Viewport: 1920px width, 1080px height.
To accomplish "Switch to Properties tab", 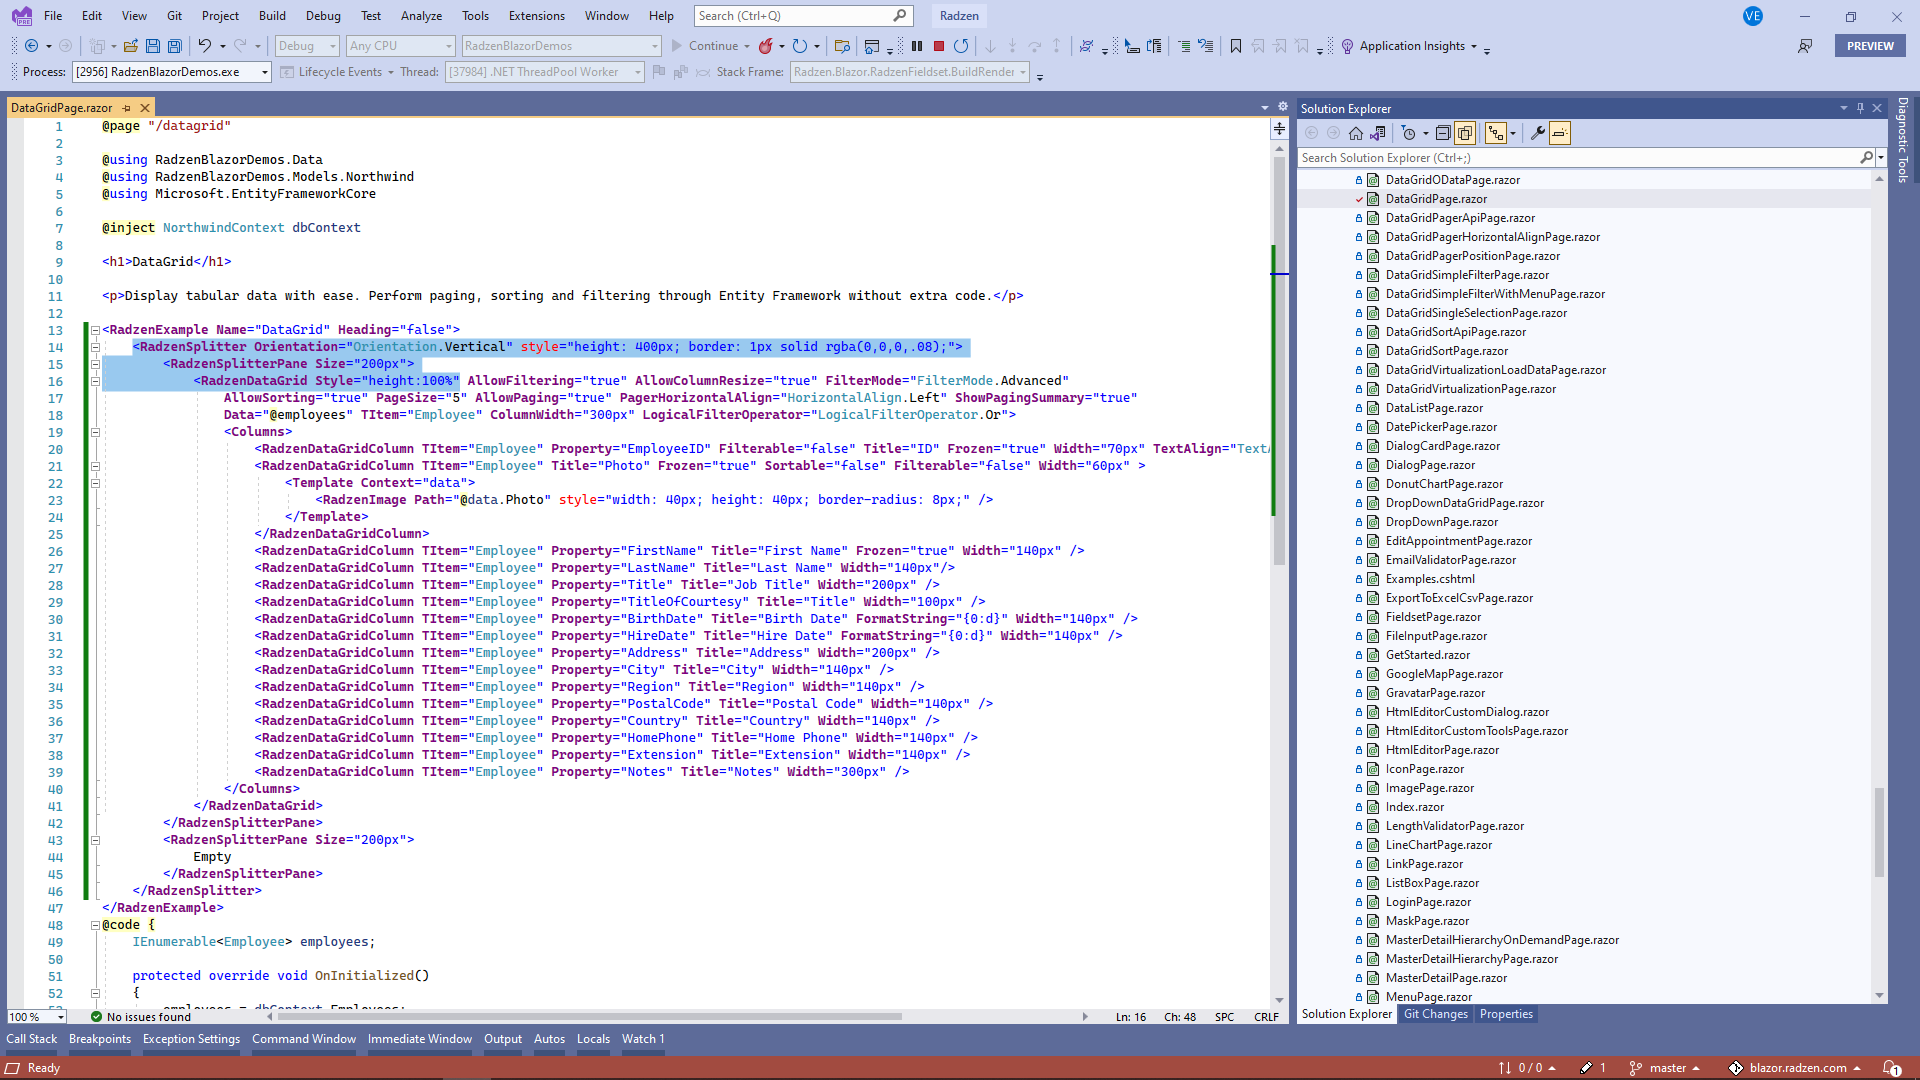I will [x=1506, y=1014].
